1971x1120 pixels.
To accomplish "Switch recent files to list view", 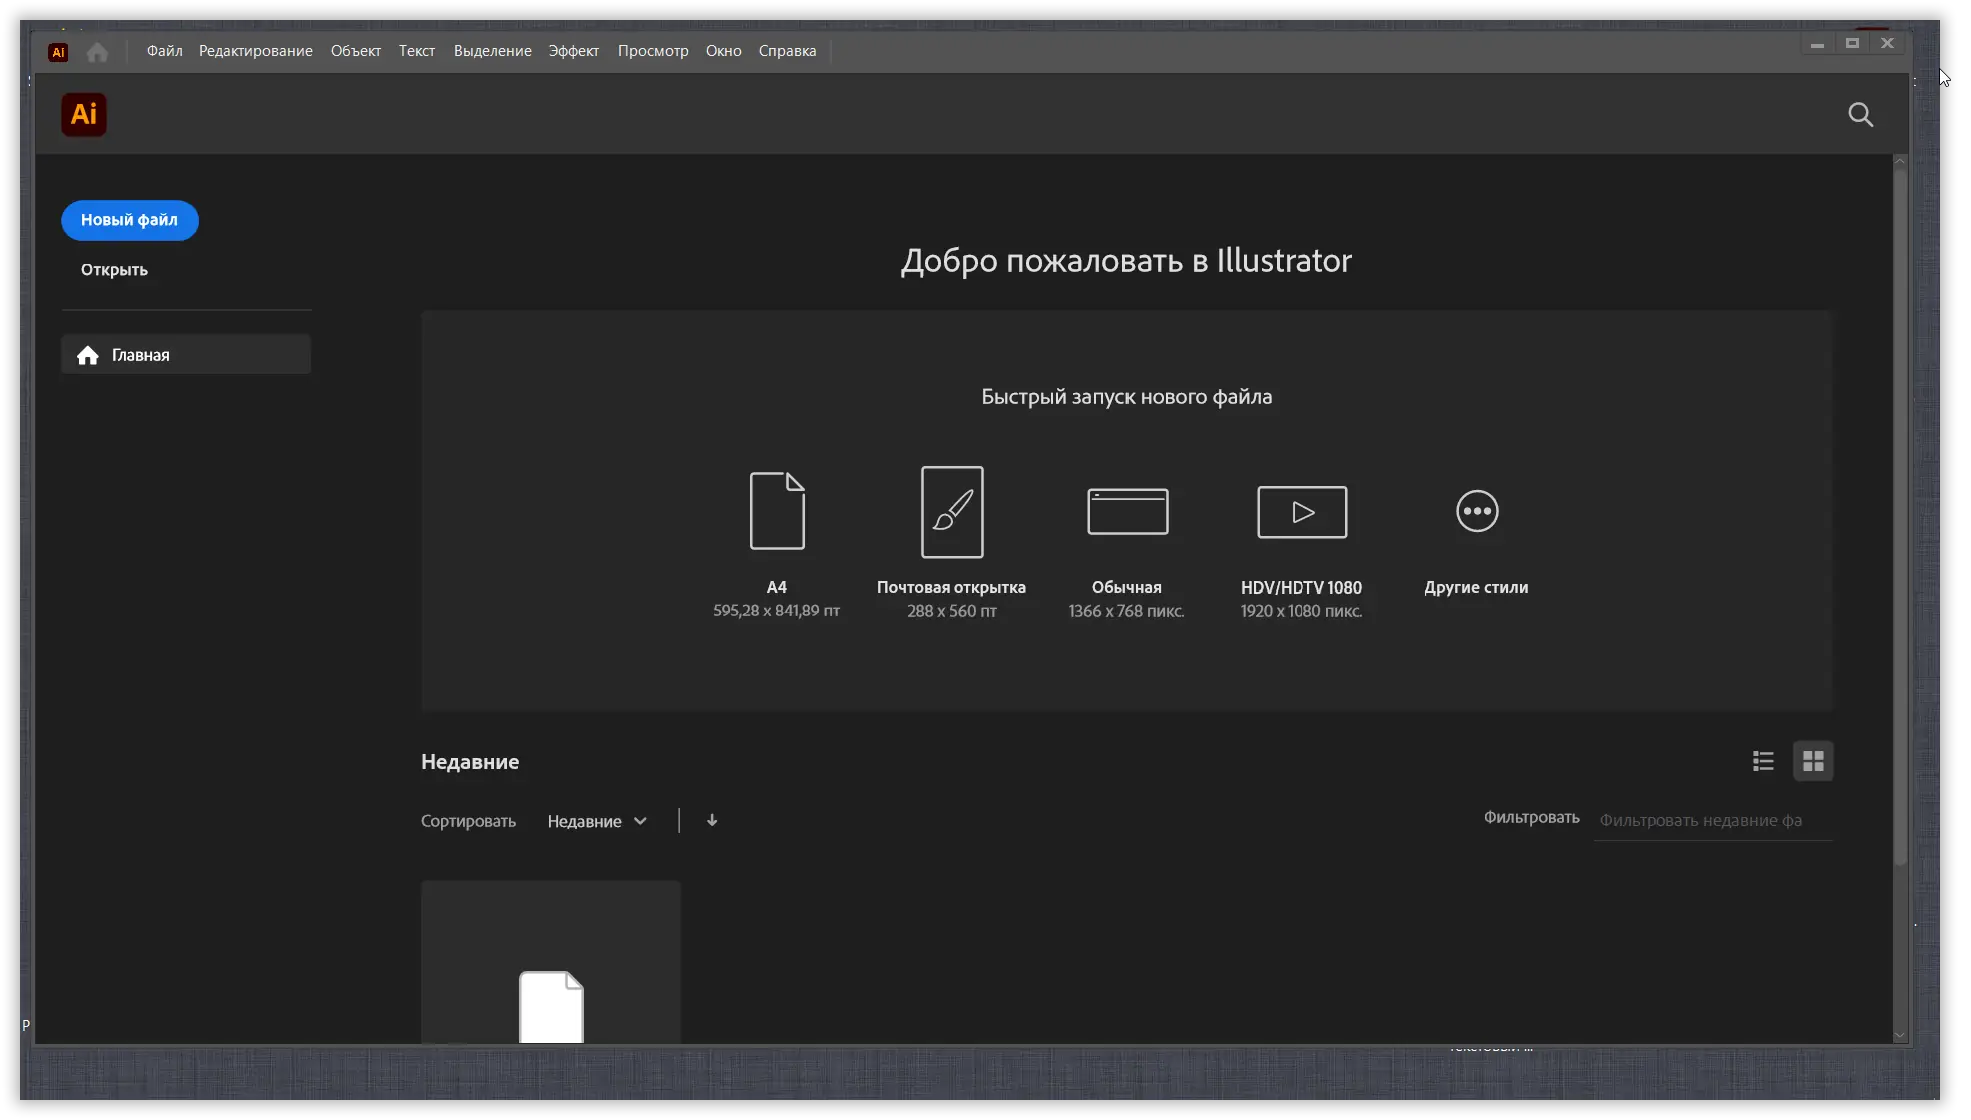I will (x=1763, y=760).
